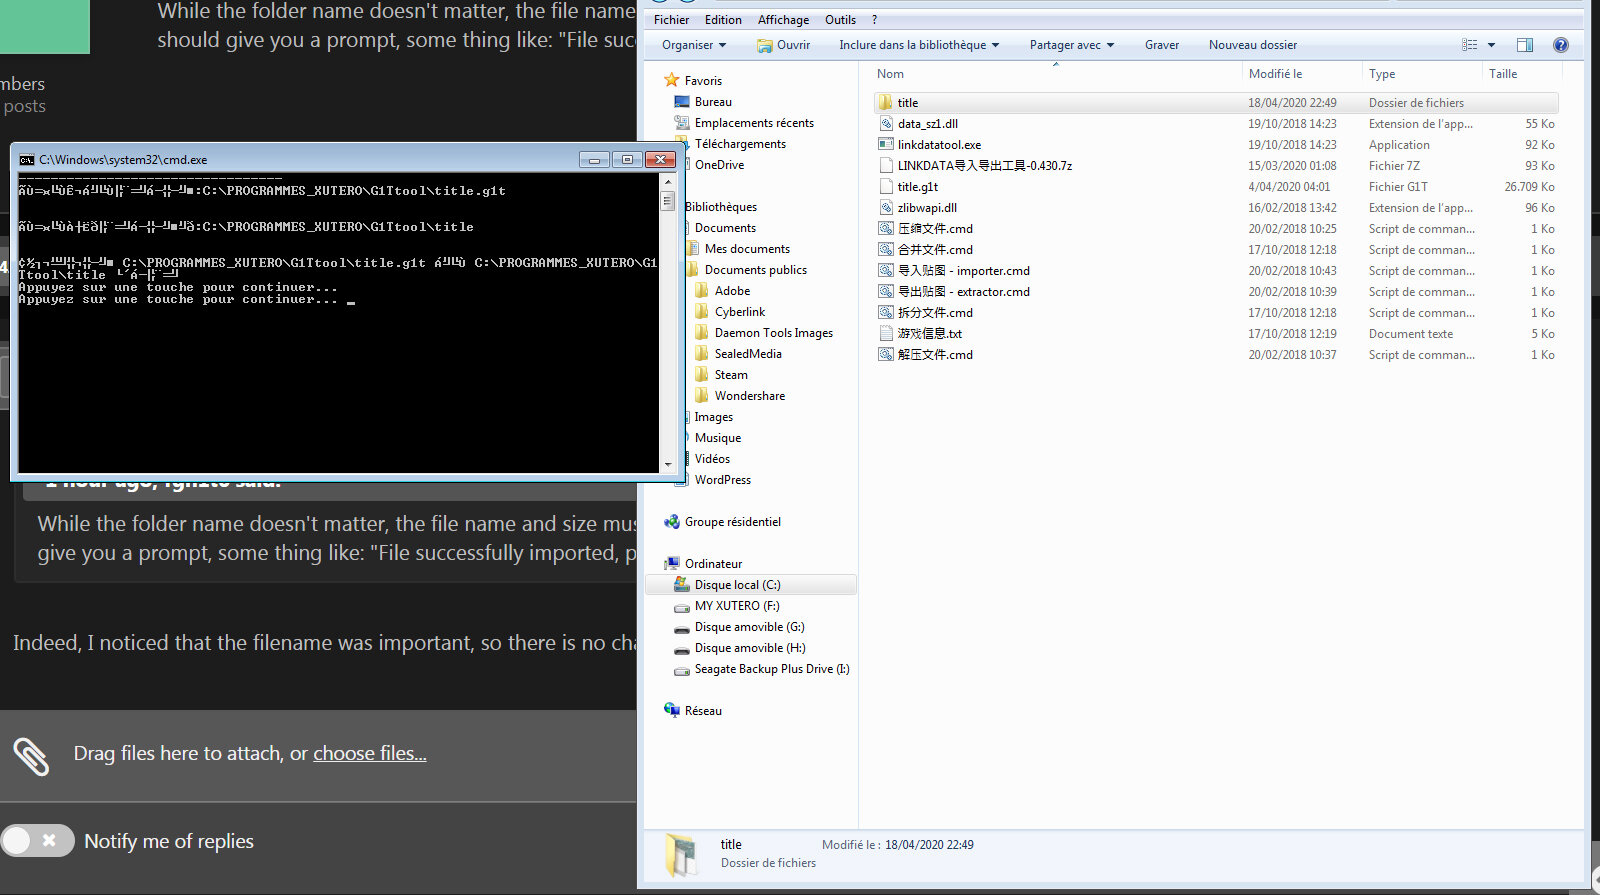Select Cyberlink folder in tree
The image size is (1600, 895).
(x=740, y=312)
